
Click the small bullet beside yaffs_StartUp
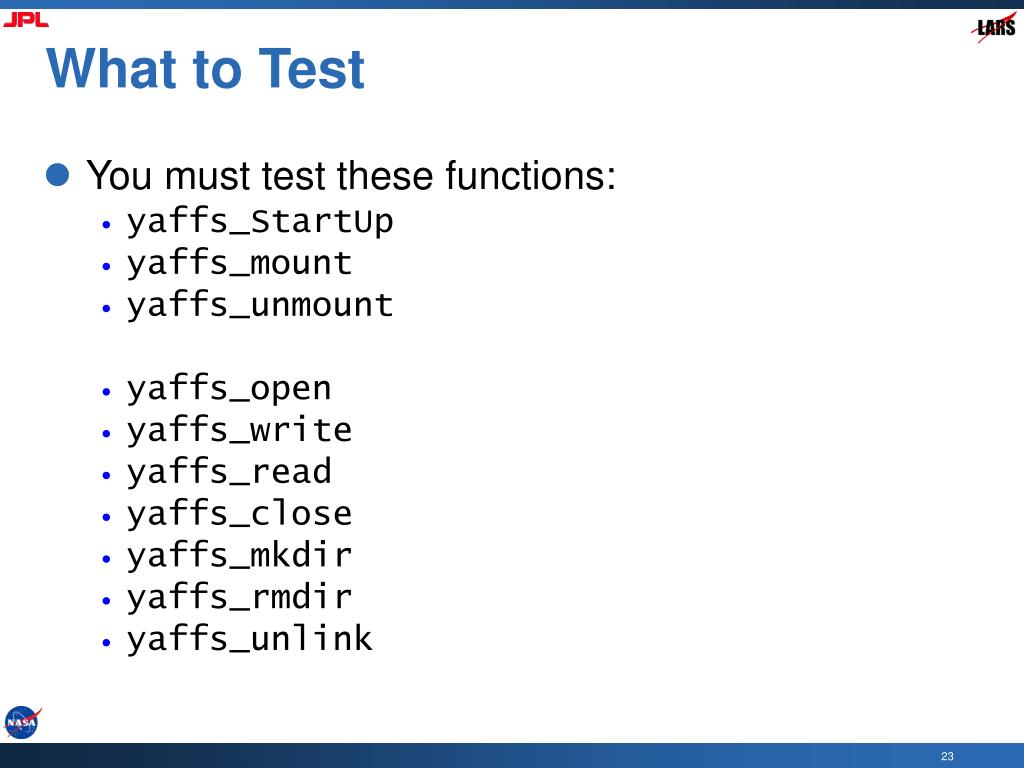[x=107, y=225]
